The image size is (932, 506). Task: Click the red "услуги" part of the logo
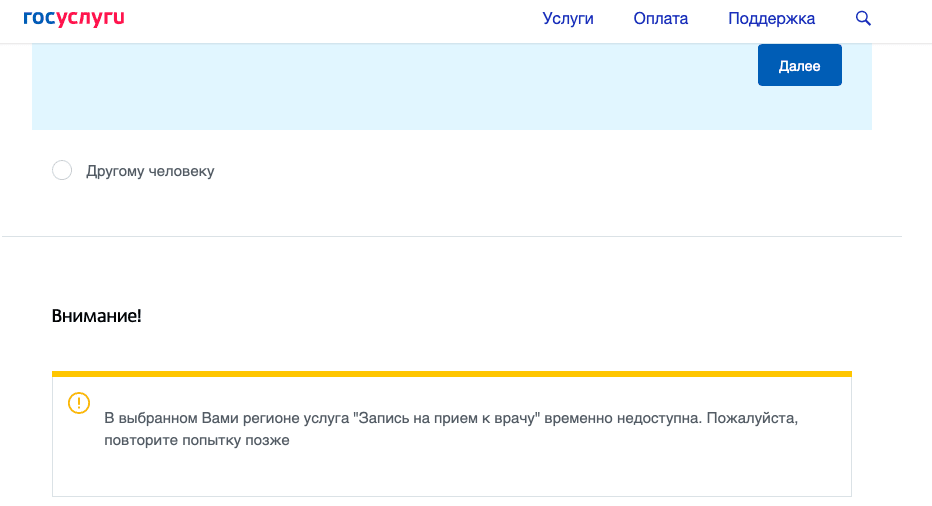(x=90, y=18)
